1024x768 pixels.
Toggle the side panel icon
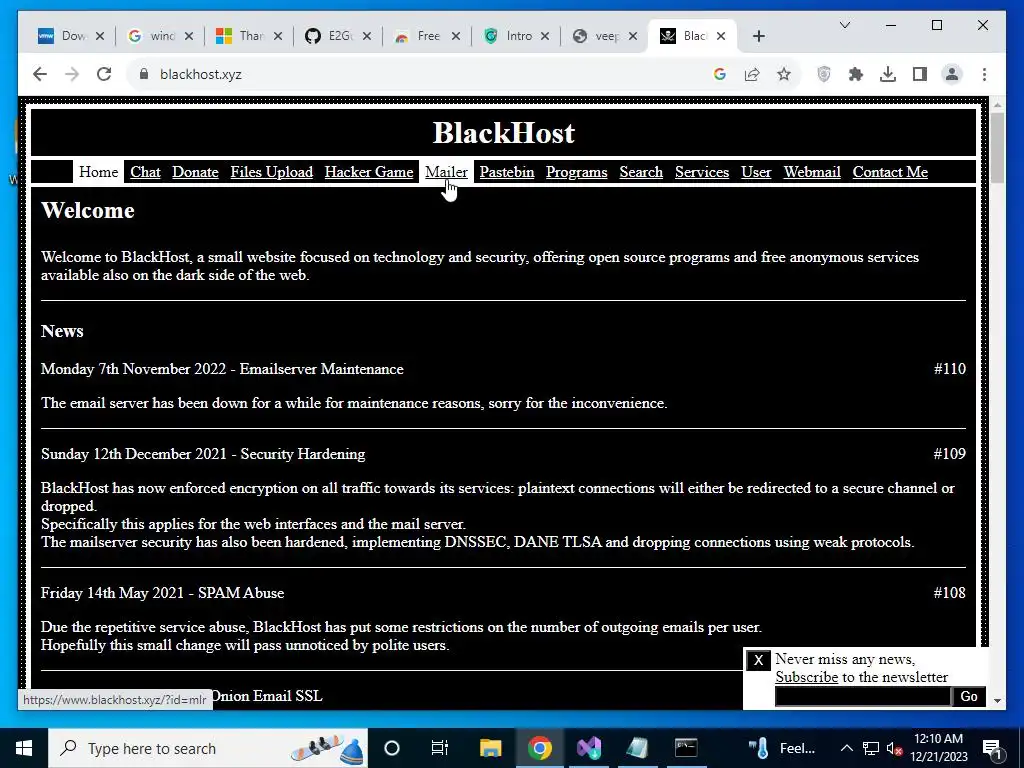(x=920, y=74)
